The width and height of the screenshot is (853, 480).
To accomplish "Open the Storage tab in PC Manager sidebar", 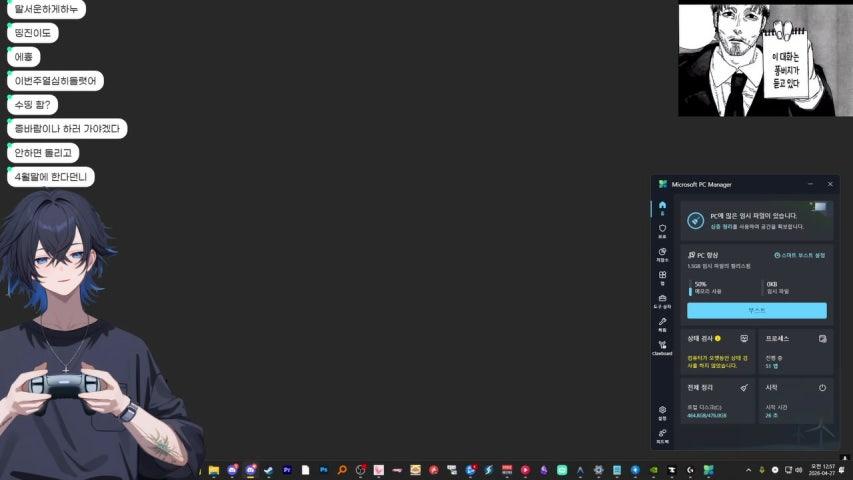I will pyautogui.click(x=662, y=255).
